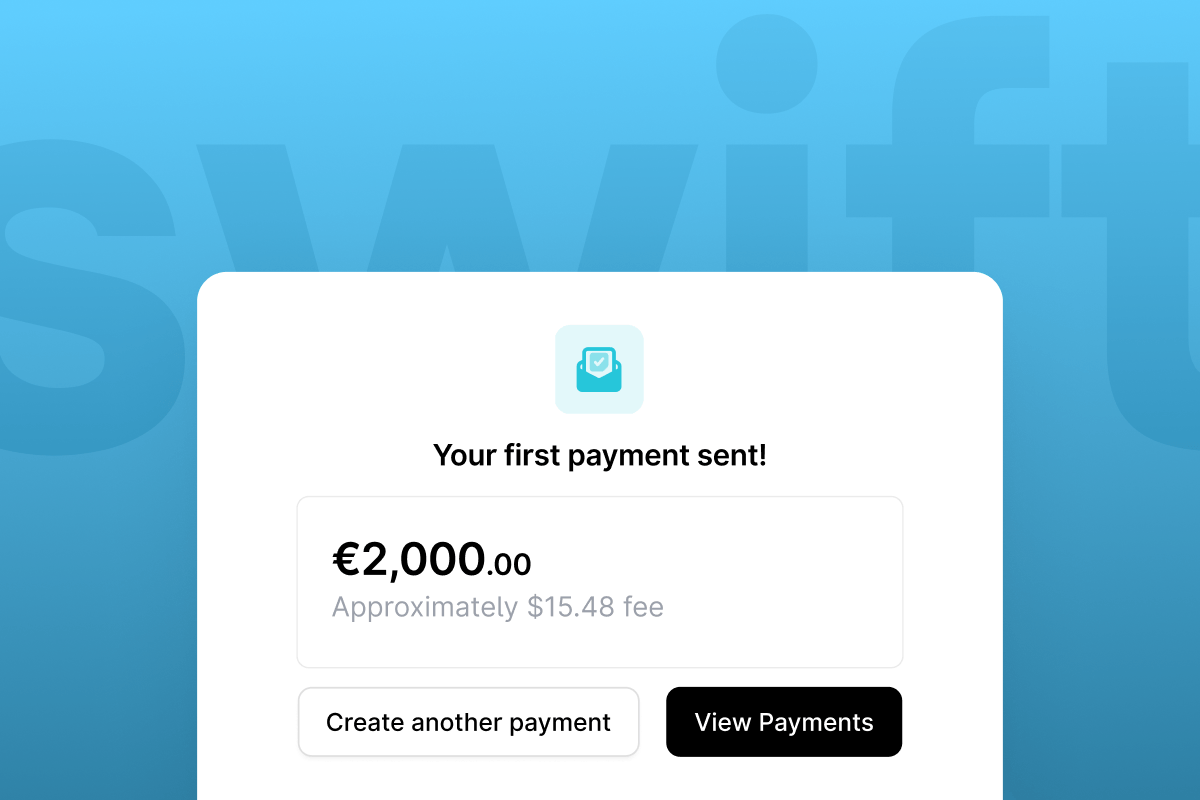Select the Approximately $15.48 fee text
The width and height of the screenshot is (1200, 800).
[498, 606]
